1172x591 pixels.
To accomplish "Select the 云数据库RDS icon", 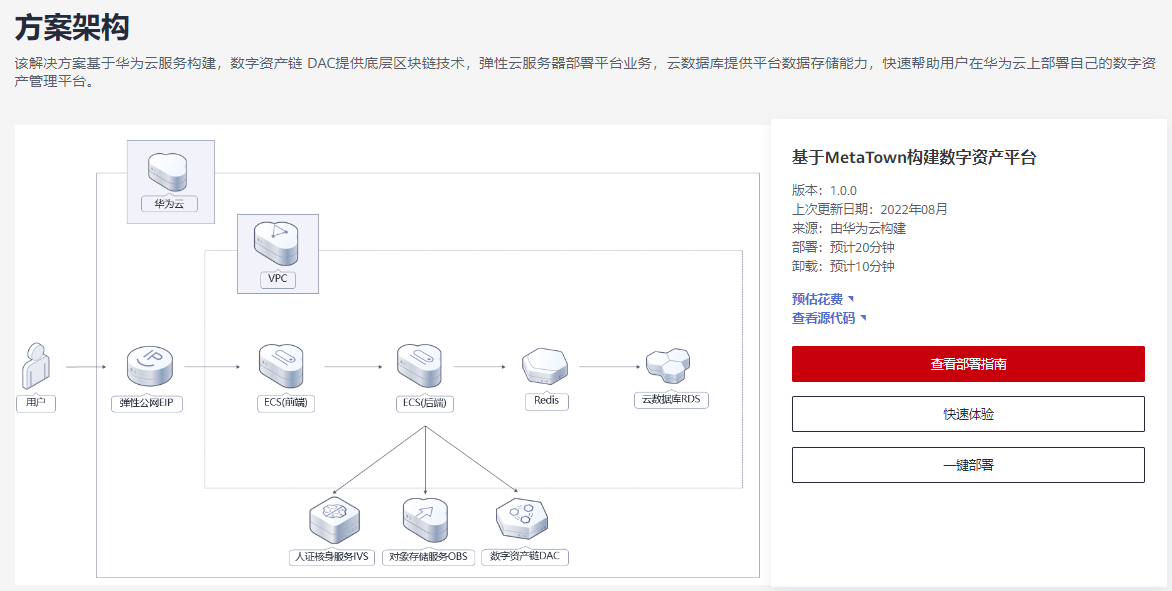I will click(x=669, y=366).
